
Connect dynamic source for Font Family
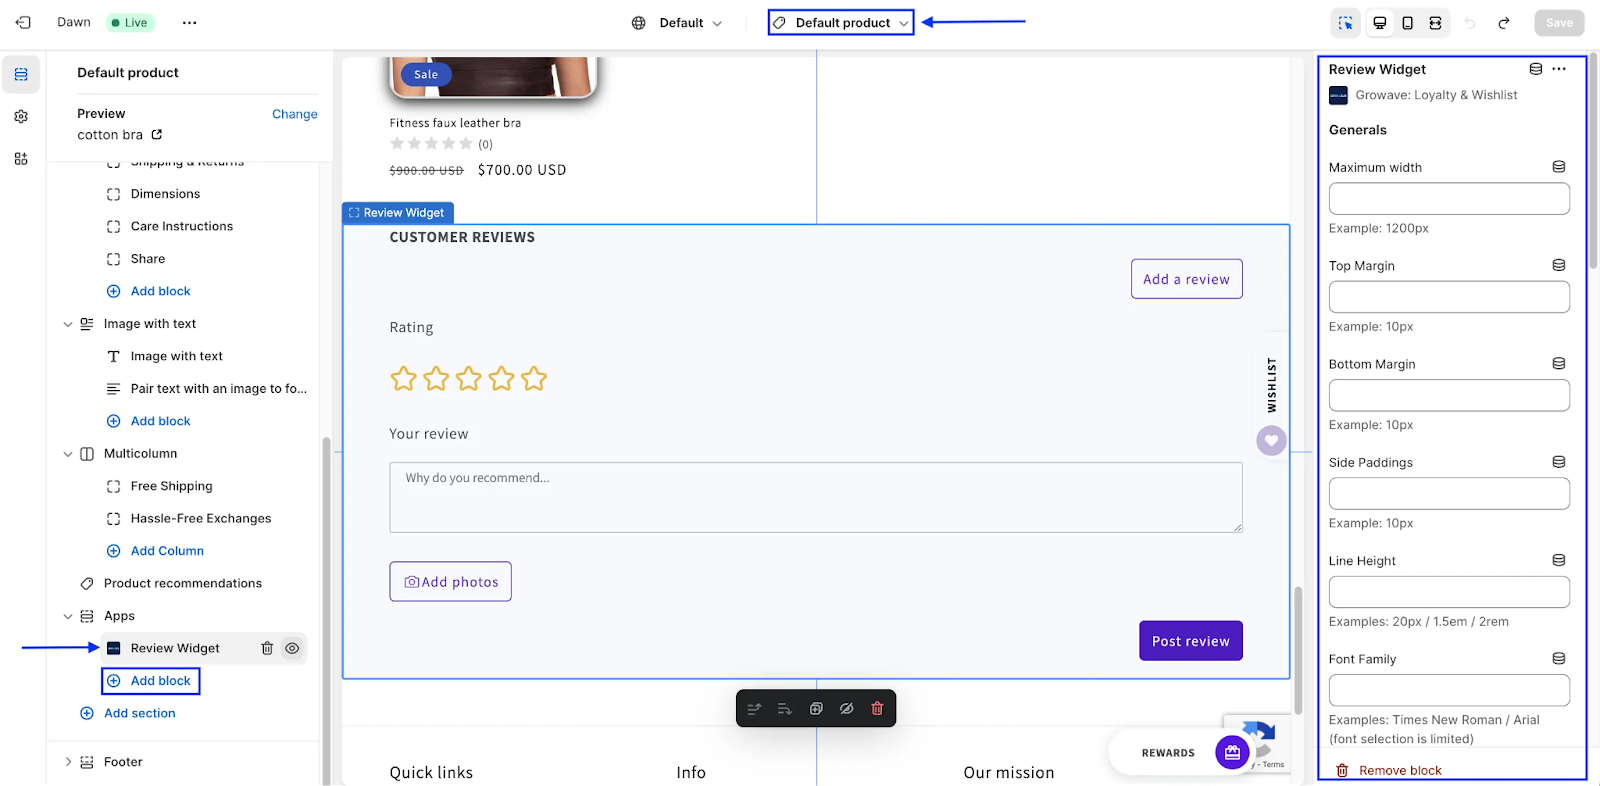[1559, 658]
